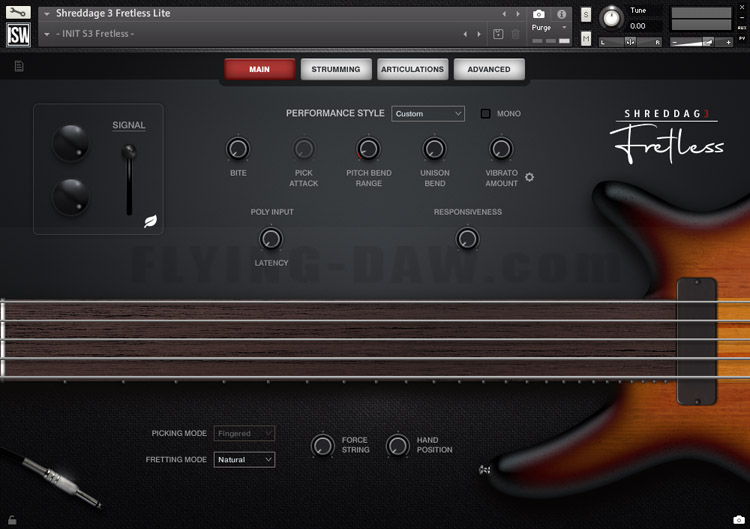The width and height of the screenshot is (750, 529).
Task: Click the HAND POSITION knob
Action: click(398, 445)
